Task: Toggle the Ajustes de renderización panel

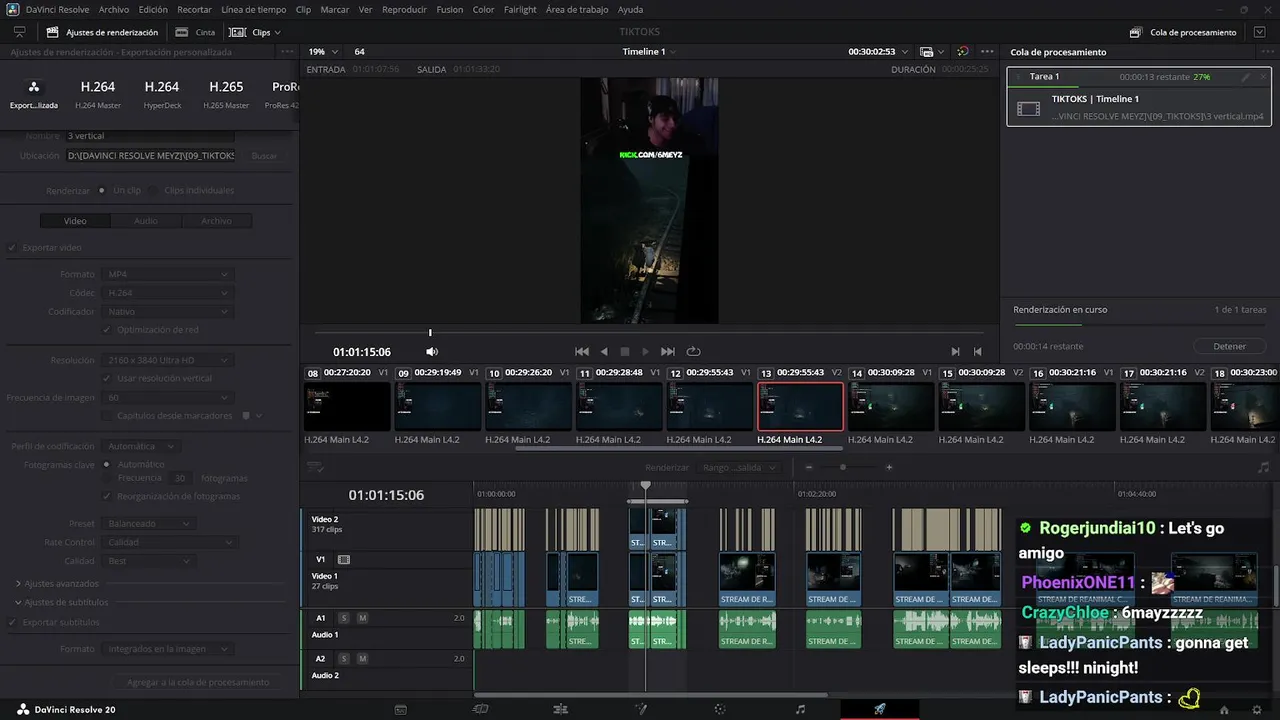Action: 101,32
